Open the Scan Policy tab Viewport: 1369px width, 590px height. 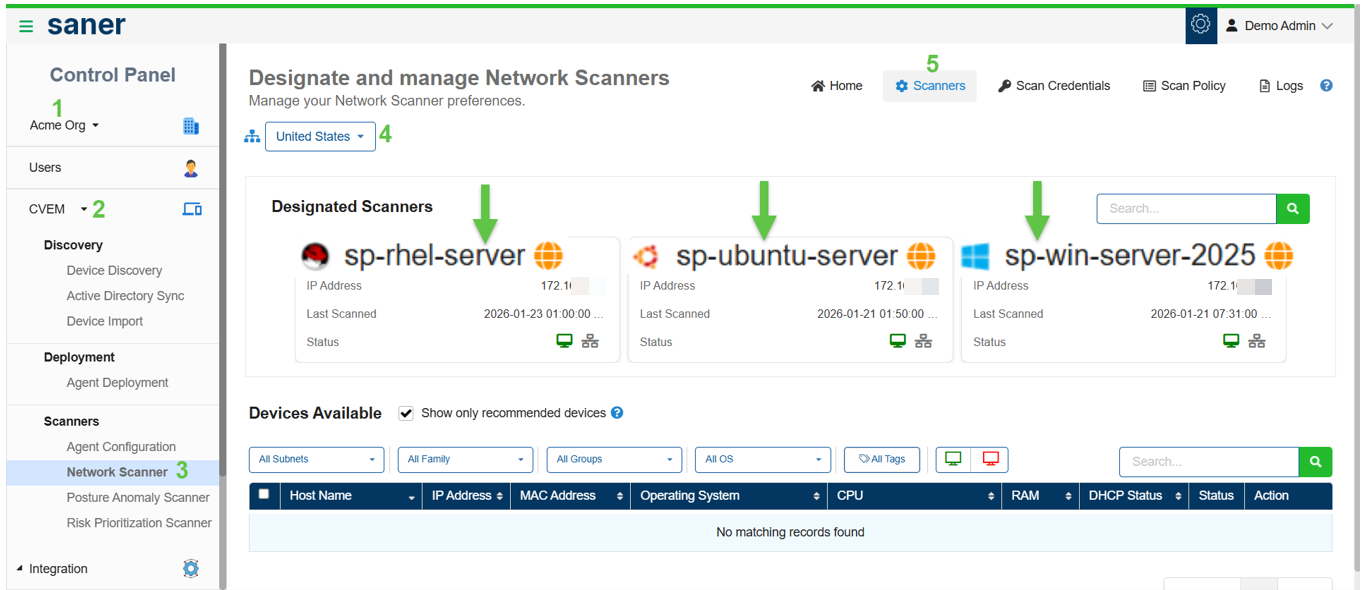1184,86
